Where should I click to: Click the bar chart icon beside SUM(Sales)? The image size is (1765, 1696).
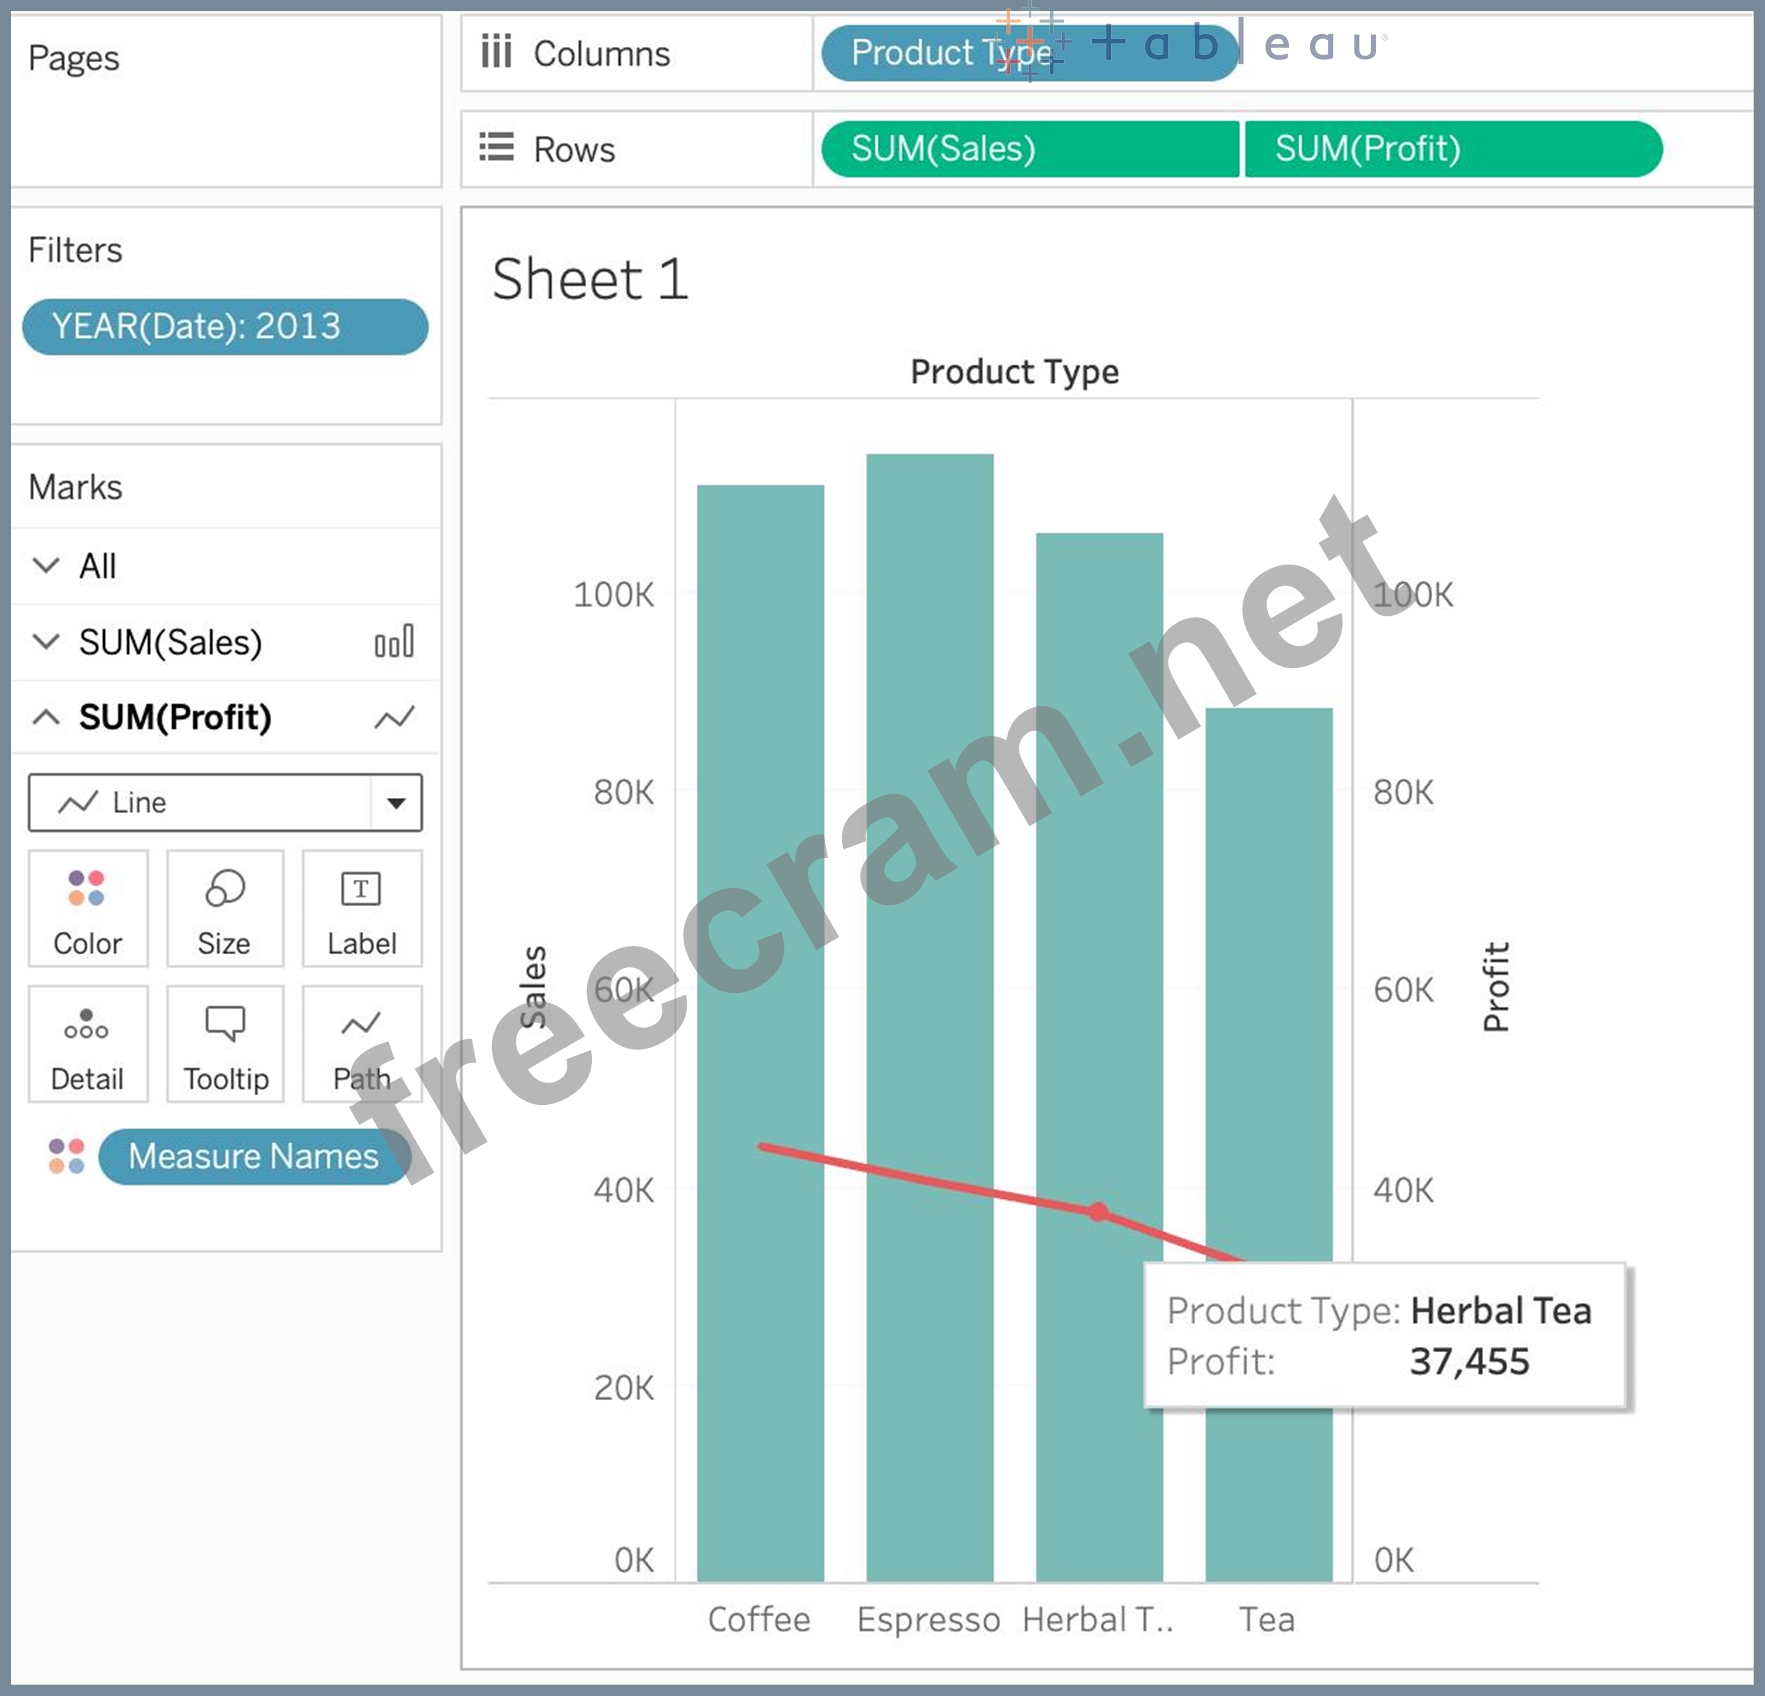pos(394,642)
